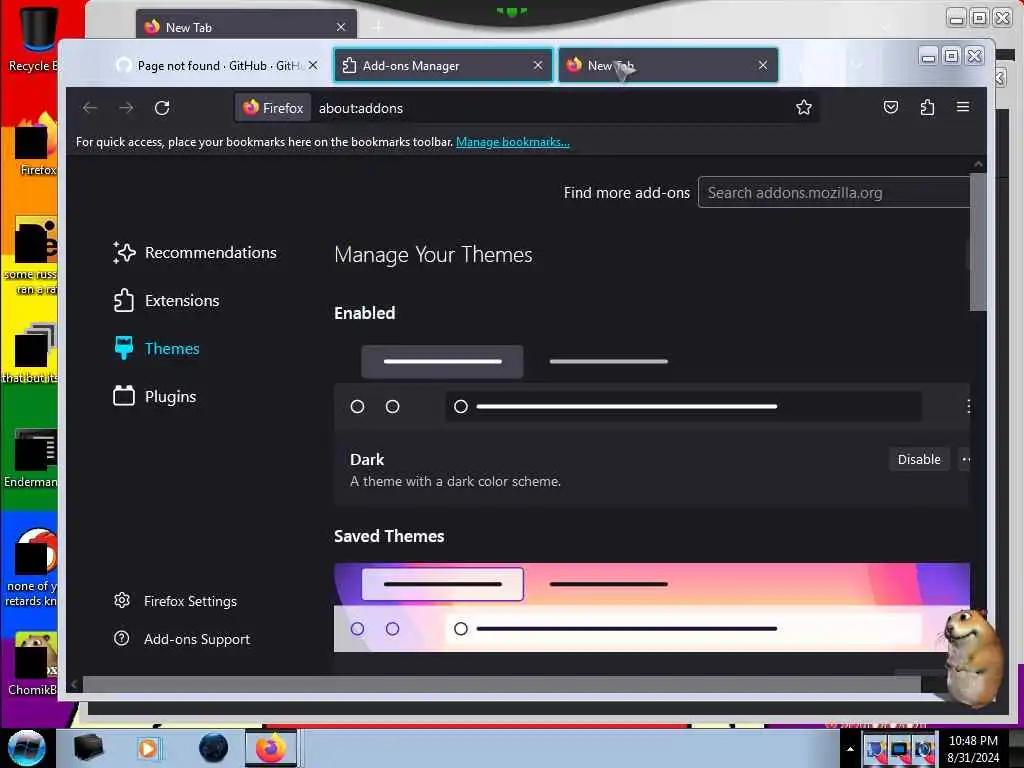Open Extensions in the add-ons sidebar
1024x768 pixels.
167,300
